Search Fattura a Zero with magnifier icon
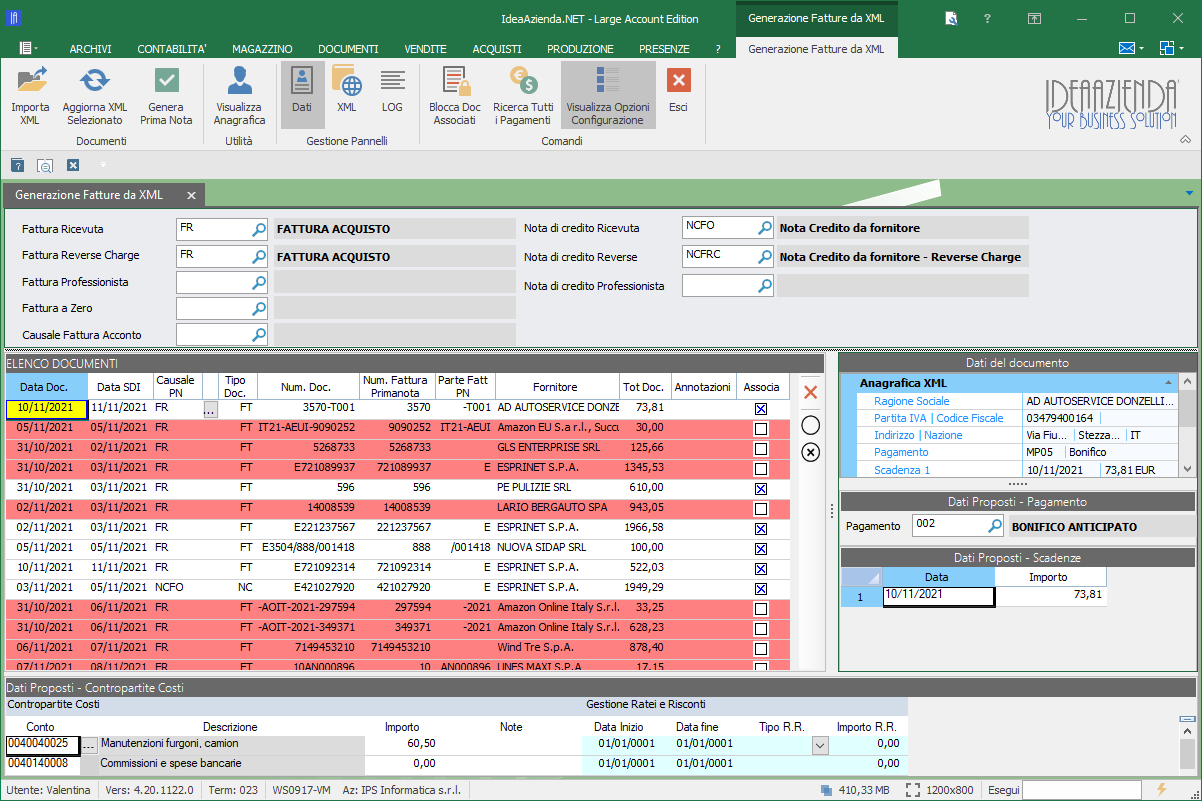This screenshot has height=801, width=1202. coord(258,309)
